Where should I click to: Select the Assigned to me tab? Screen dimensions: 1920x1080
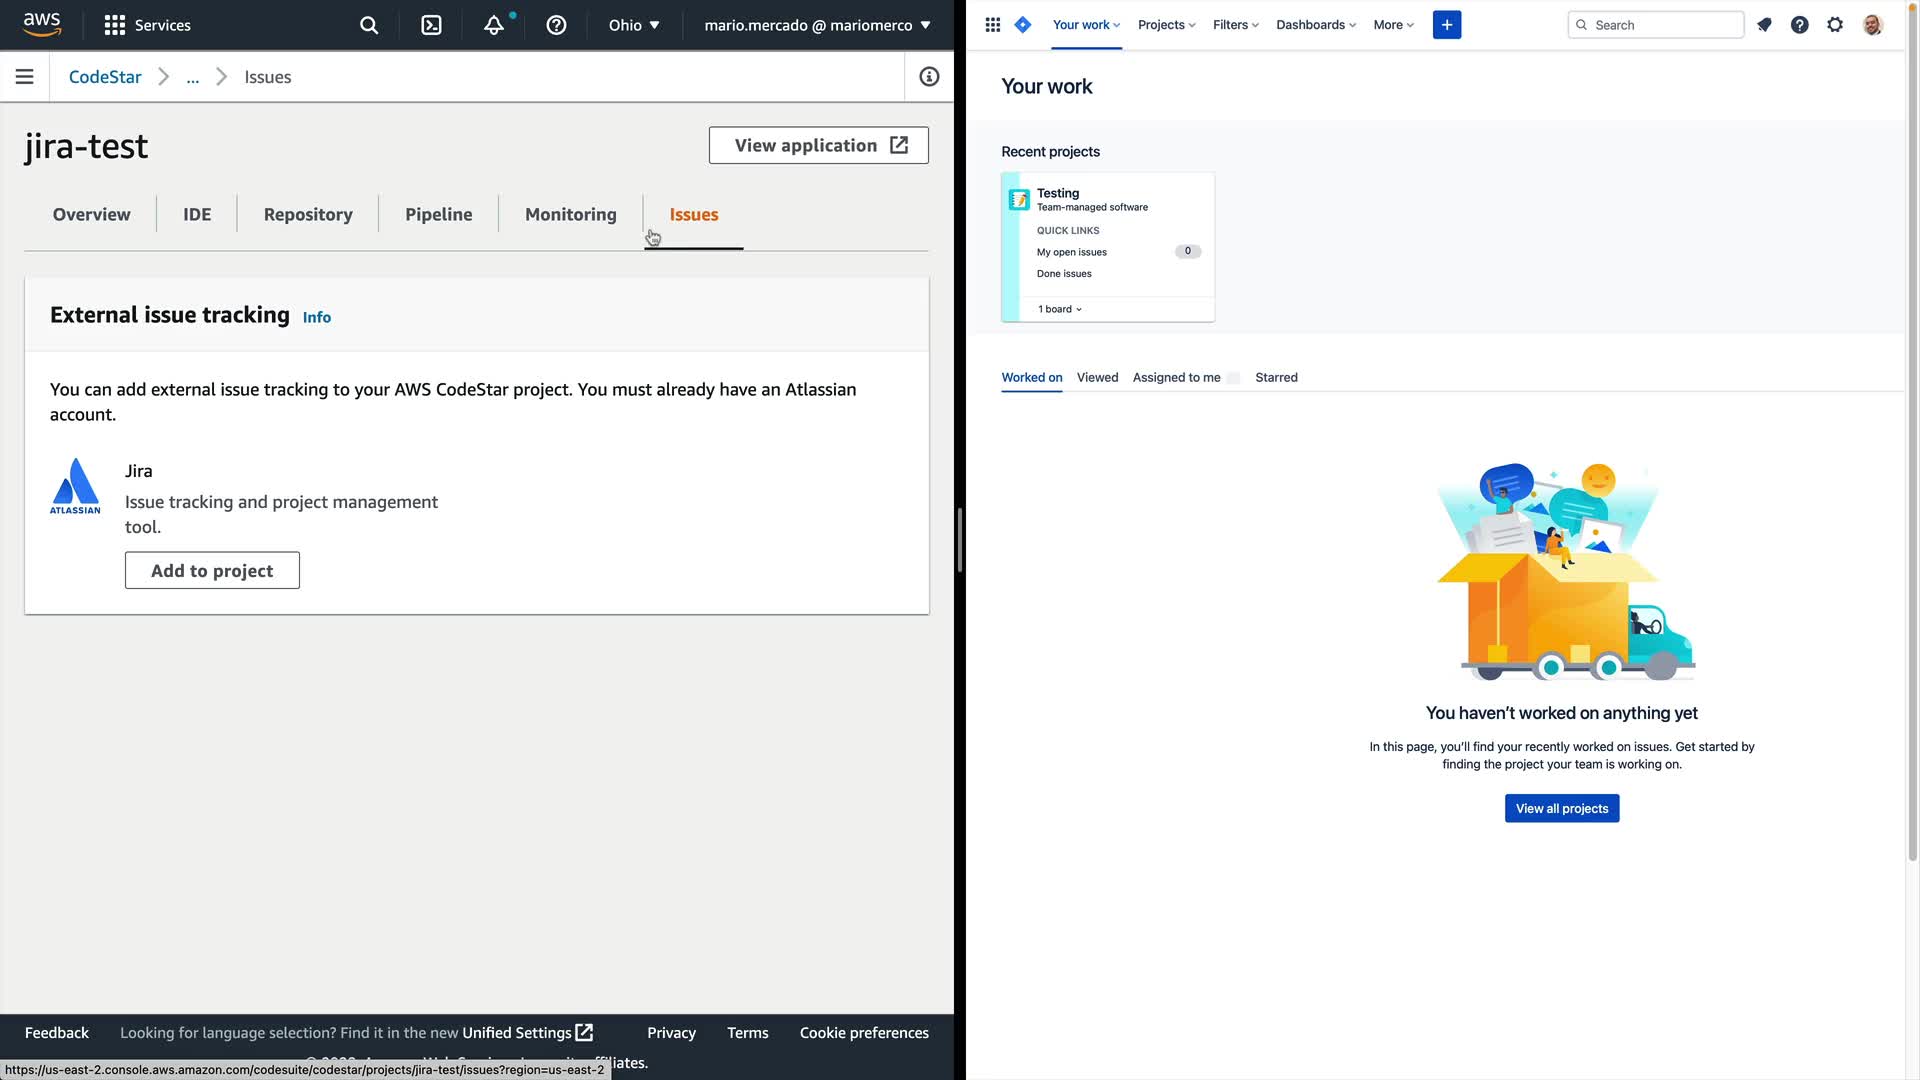[1176, 377]
